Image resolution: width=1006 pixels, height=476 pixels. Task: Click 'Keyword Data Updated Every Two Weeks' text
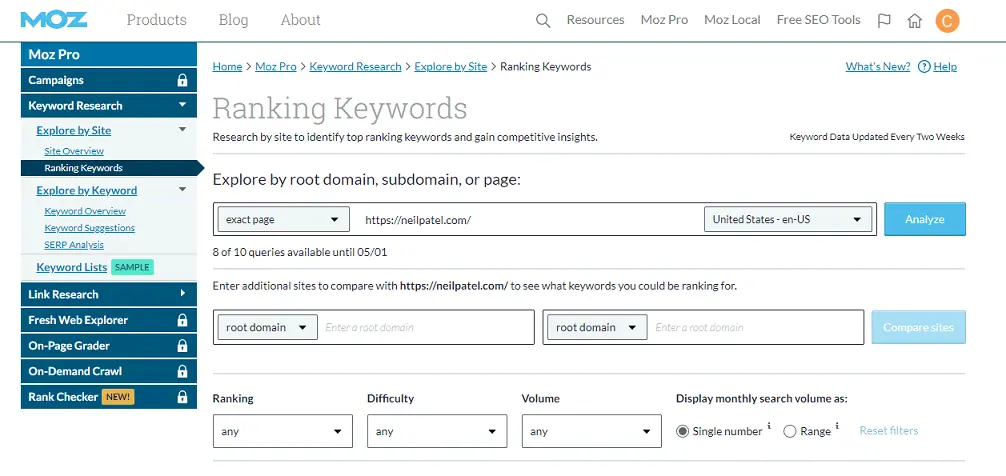[x=876, y=137]
